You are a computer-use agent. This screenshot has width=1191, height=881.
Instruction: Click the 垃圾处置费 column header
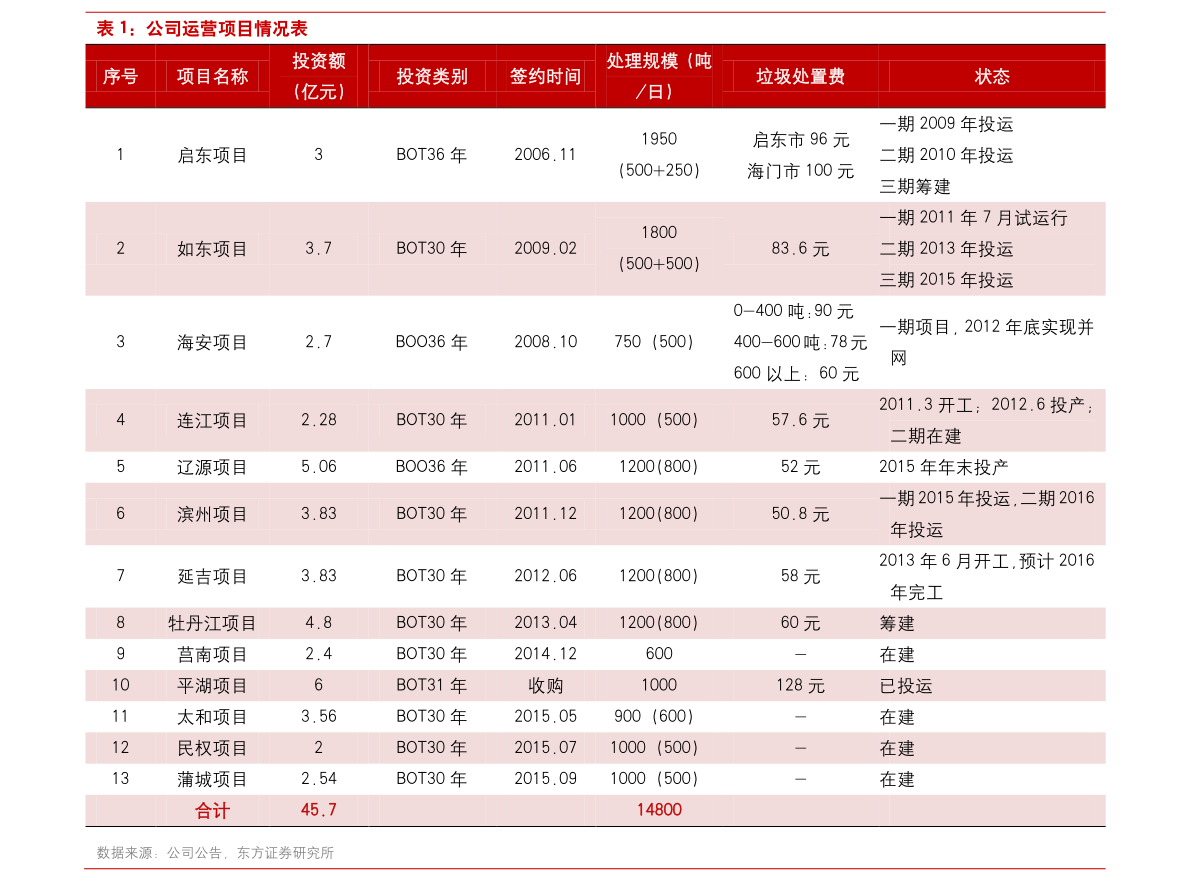[800, 76]
